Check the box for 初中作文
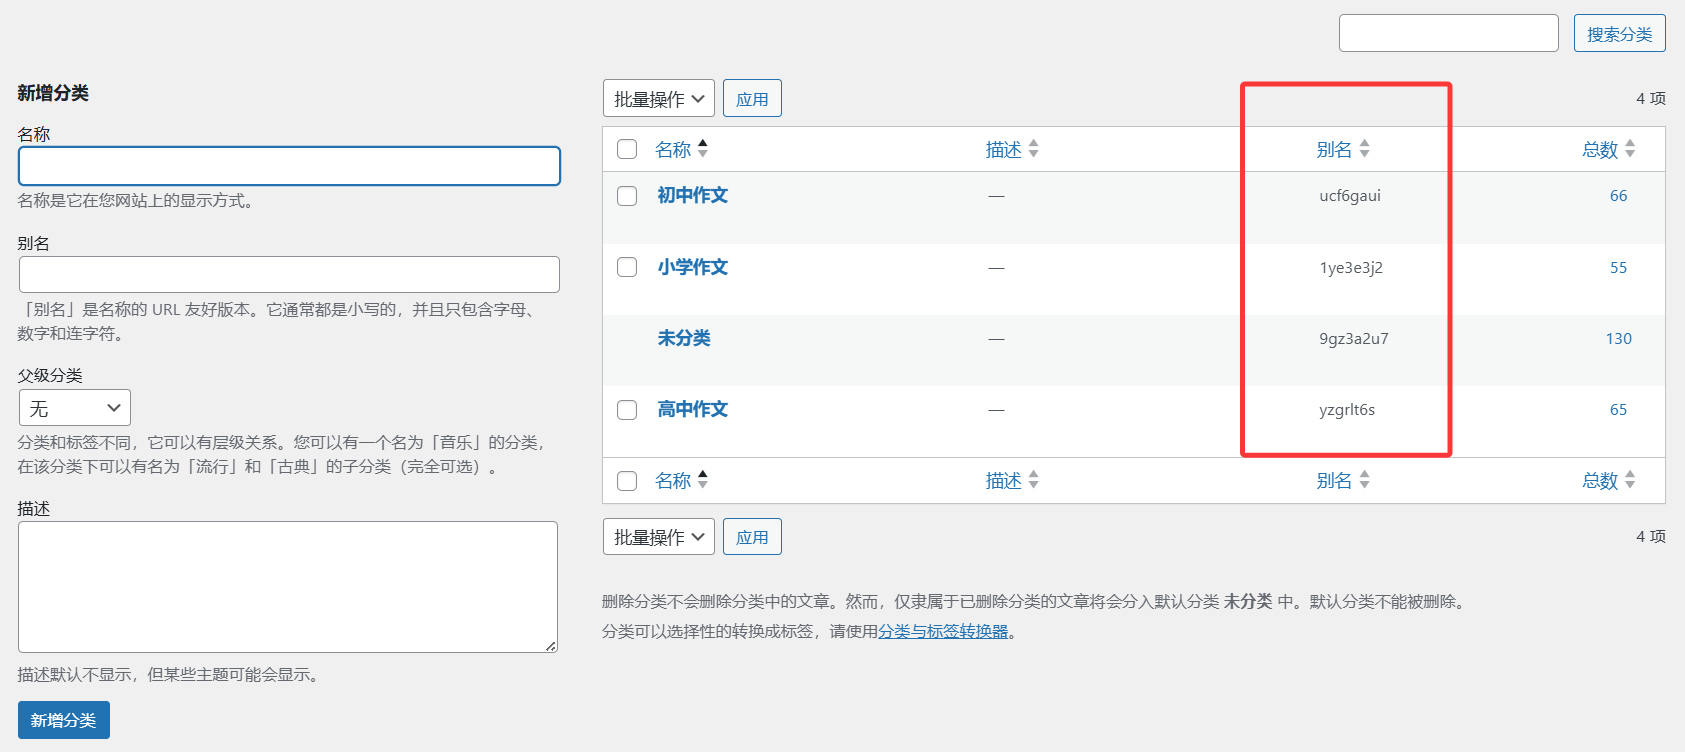The height and width of the screenshot is (752, 1685). [x=627, y=196]
